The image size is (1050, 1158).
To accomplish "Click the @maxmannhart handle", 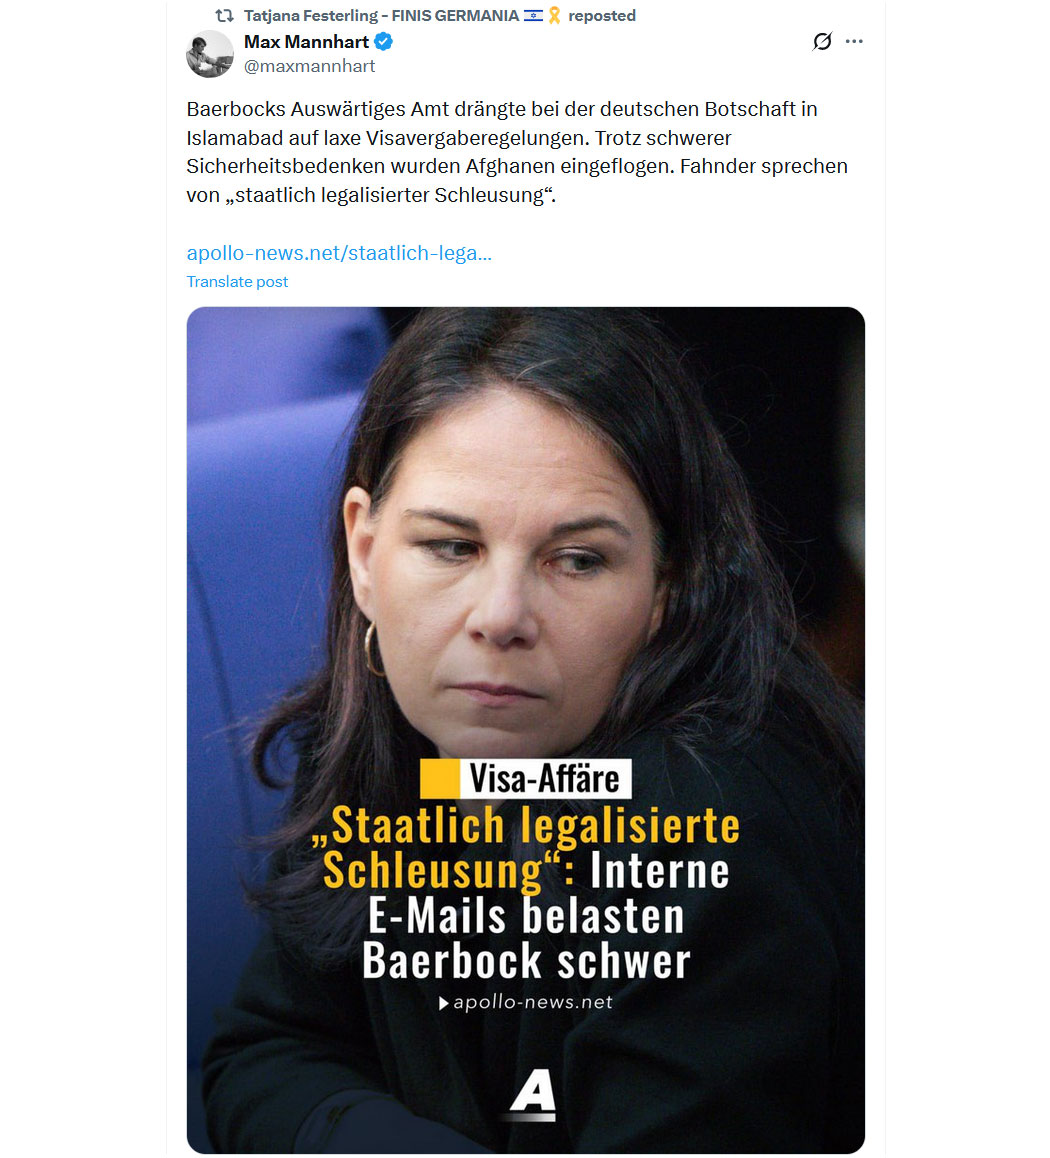I will tap(309, 66).
